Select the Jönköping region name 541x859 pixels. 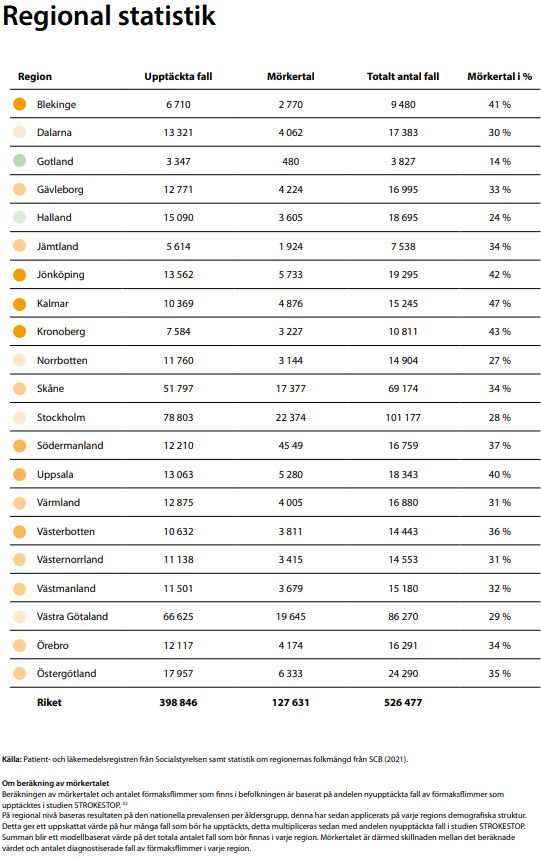(60, 274)
